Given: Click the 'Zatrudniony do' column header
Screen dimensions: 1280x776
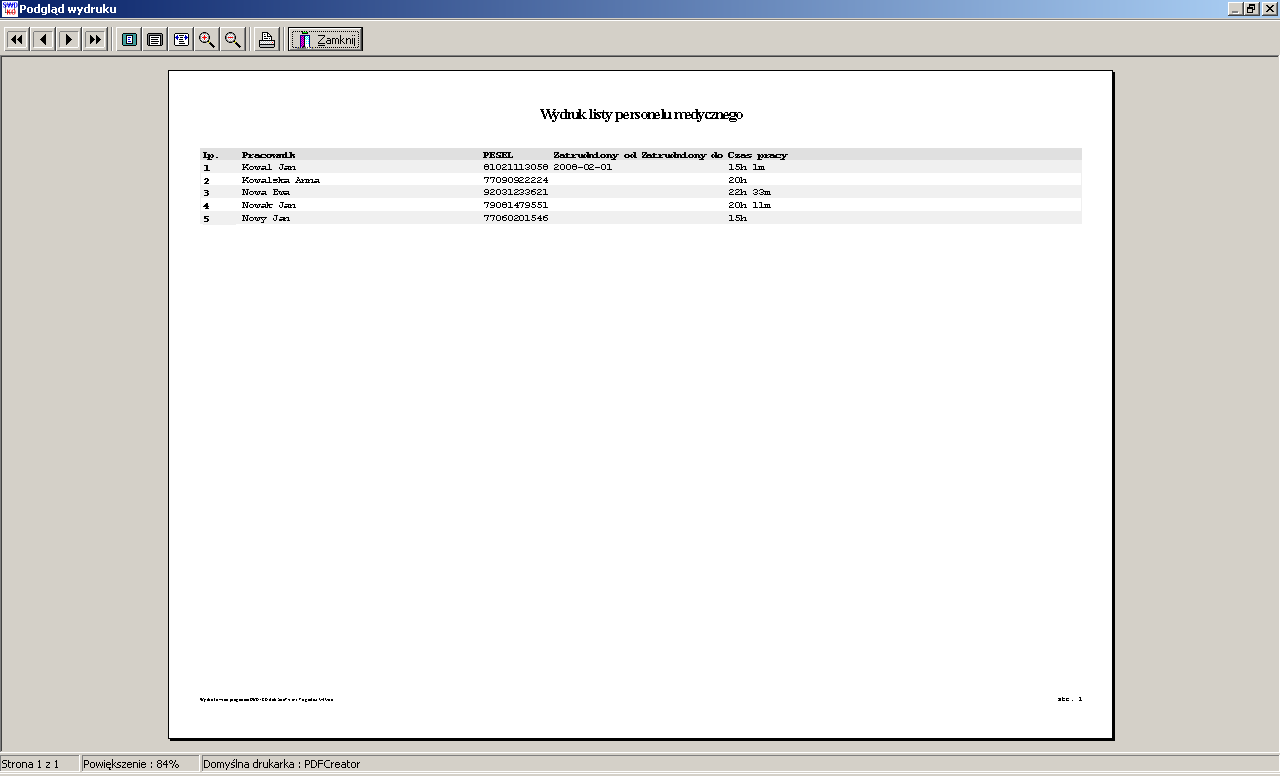Looking at the screenshot, I should click(x=682, y=155).
